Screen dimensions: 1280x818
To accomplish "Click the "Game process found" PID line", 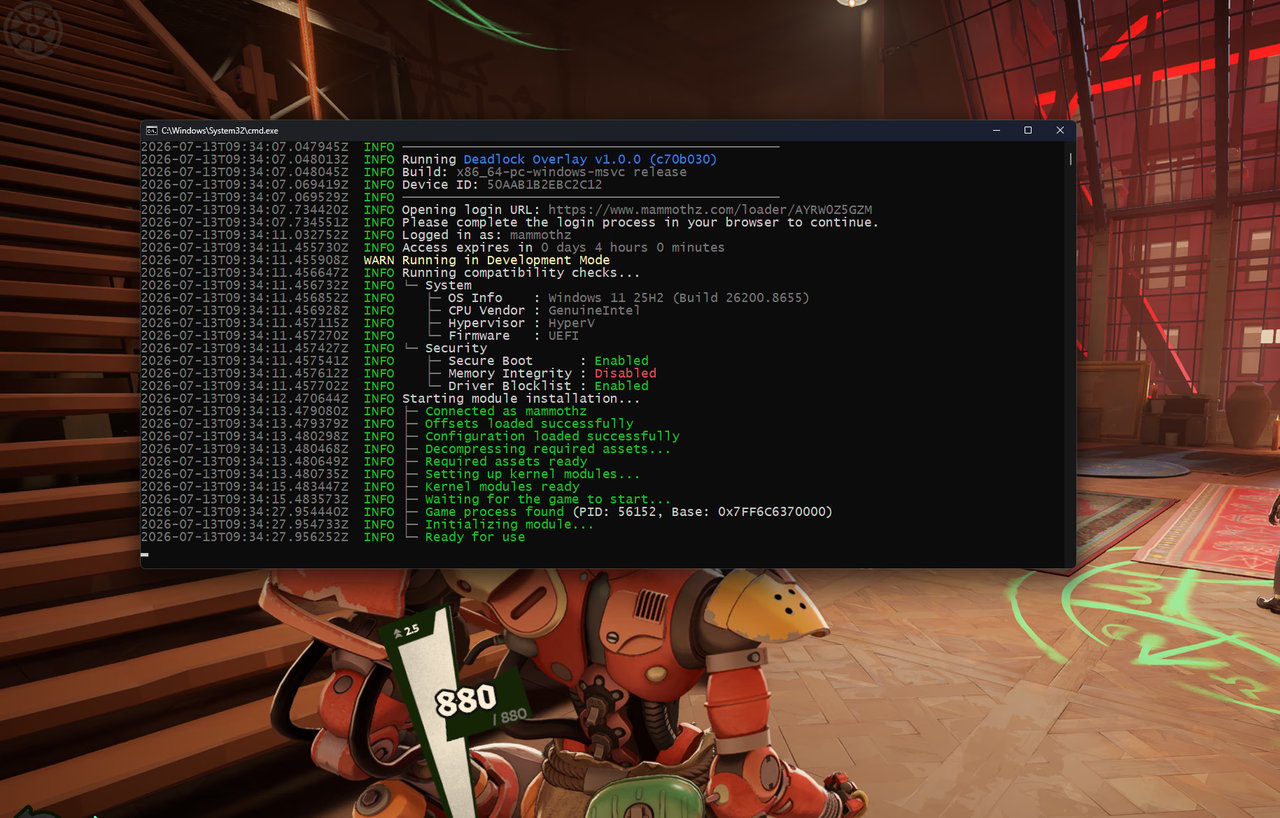I will pyautogui.click(x=629, y=512).
